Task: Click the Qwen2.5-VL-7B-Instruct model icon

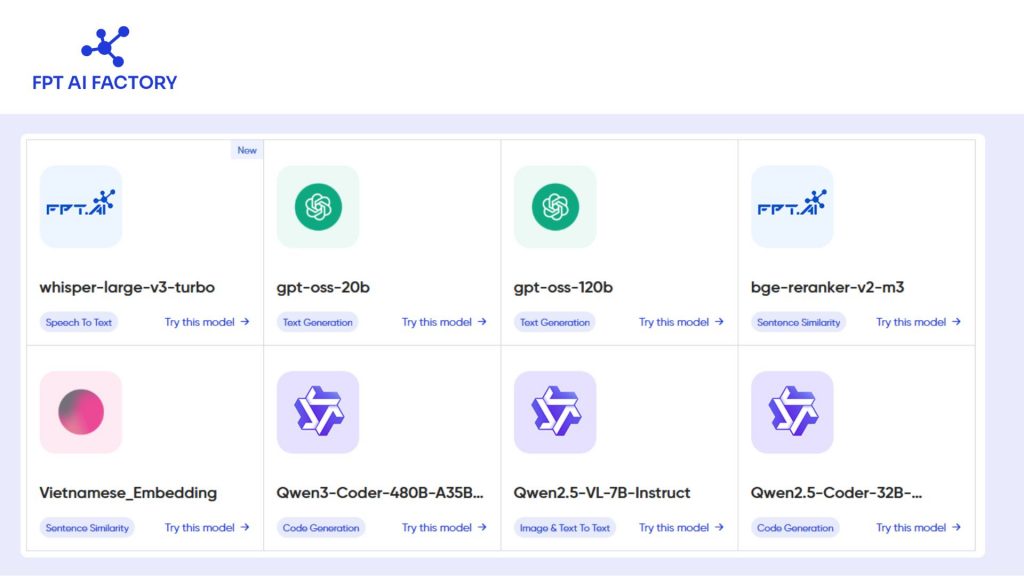Action: pos(555,412)
